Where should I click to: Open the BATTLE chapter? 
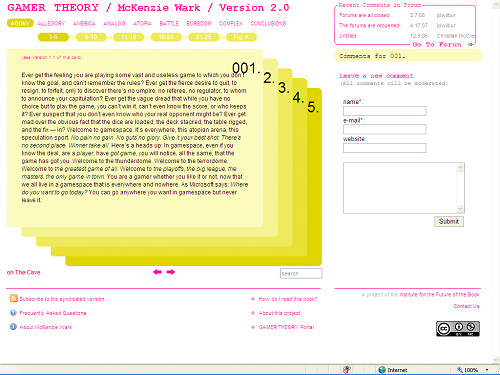click(169, 23)
